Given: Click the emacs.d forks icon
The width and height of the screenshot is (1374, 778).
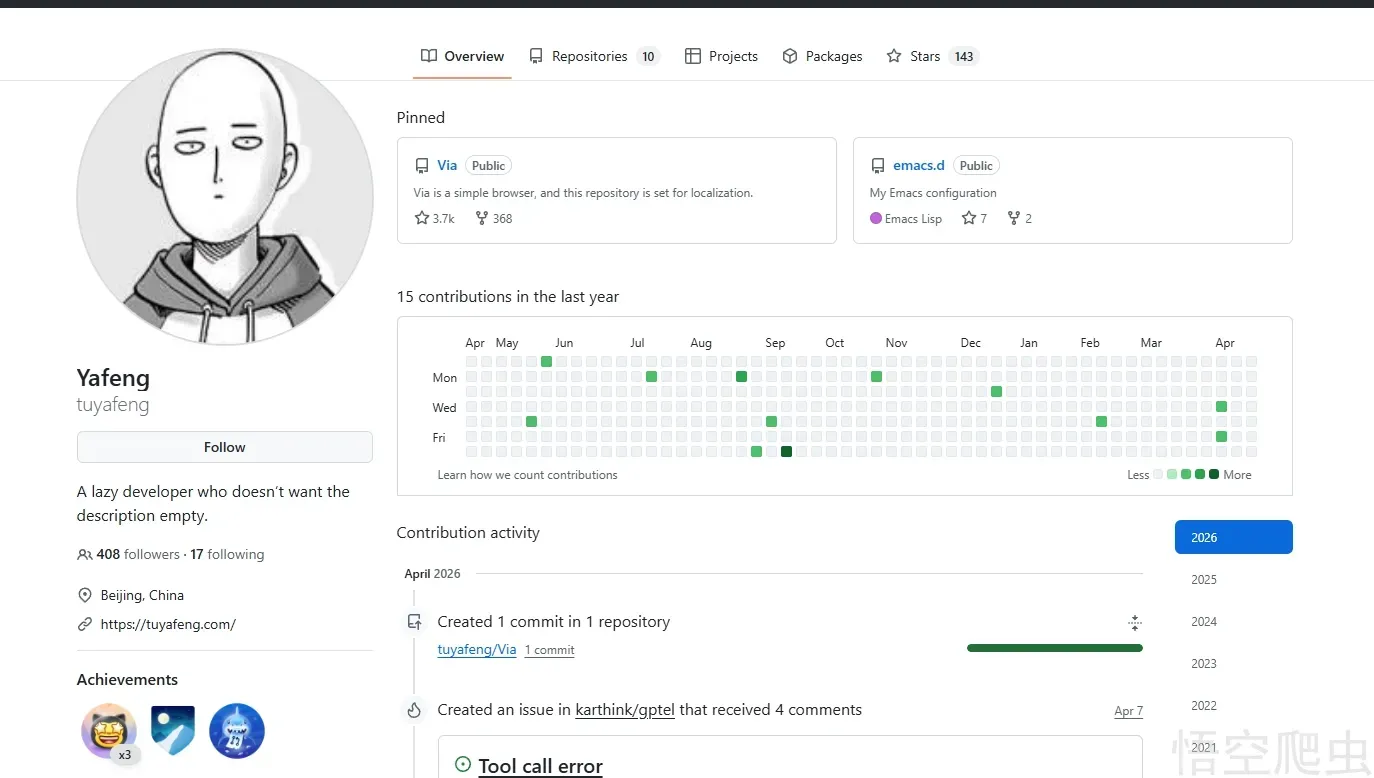Looking at the screenshot, I should click(1013, 218).
